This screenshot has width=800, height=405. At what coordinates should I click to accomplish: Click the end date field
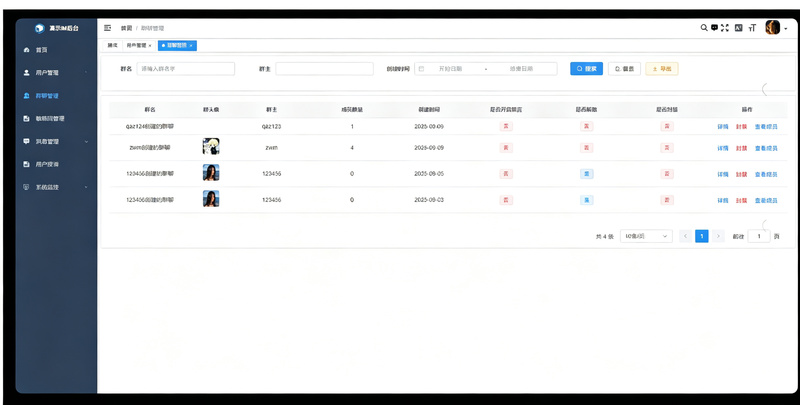point(521,69)
